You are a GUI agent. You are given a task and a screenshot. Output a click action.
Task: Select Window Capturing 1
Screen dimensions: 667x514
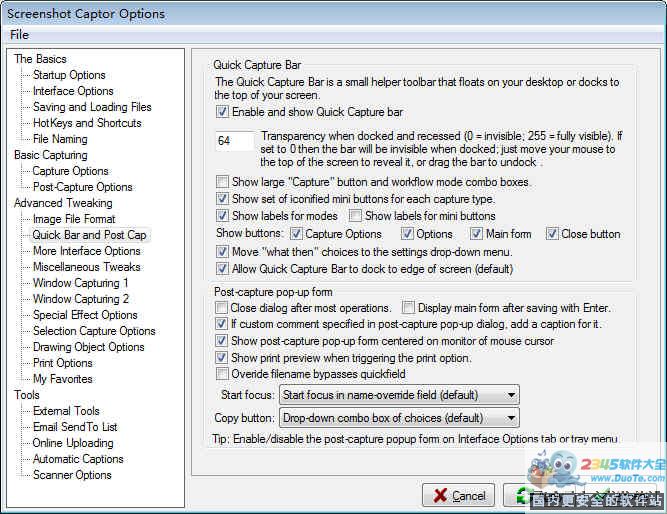click(x=80, y=283)
